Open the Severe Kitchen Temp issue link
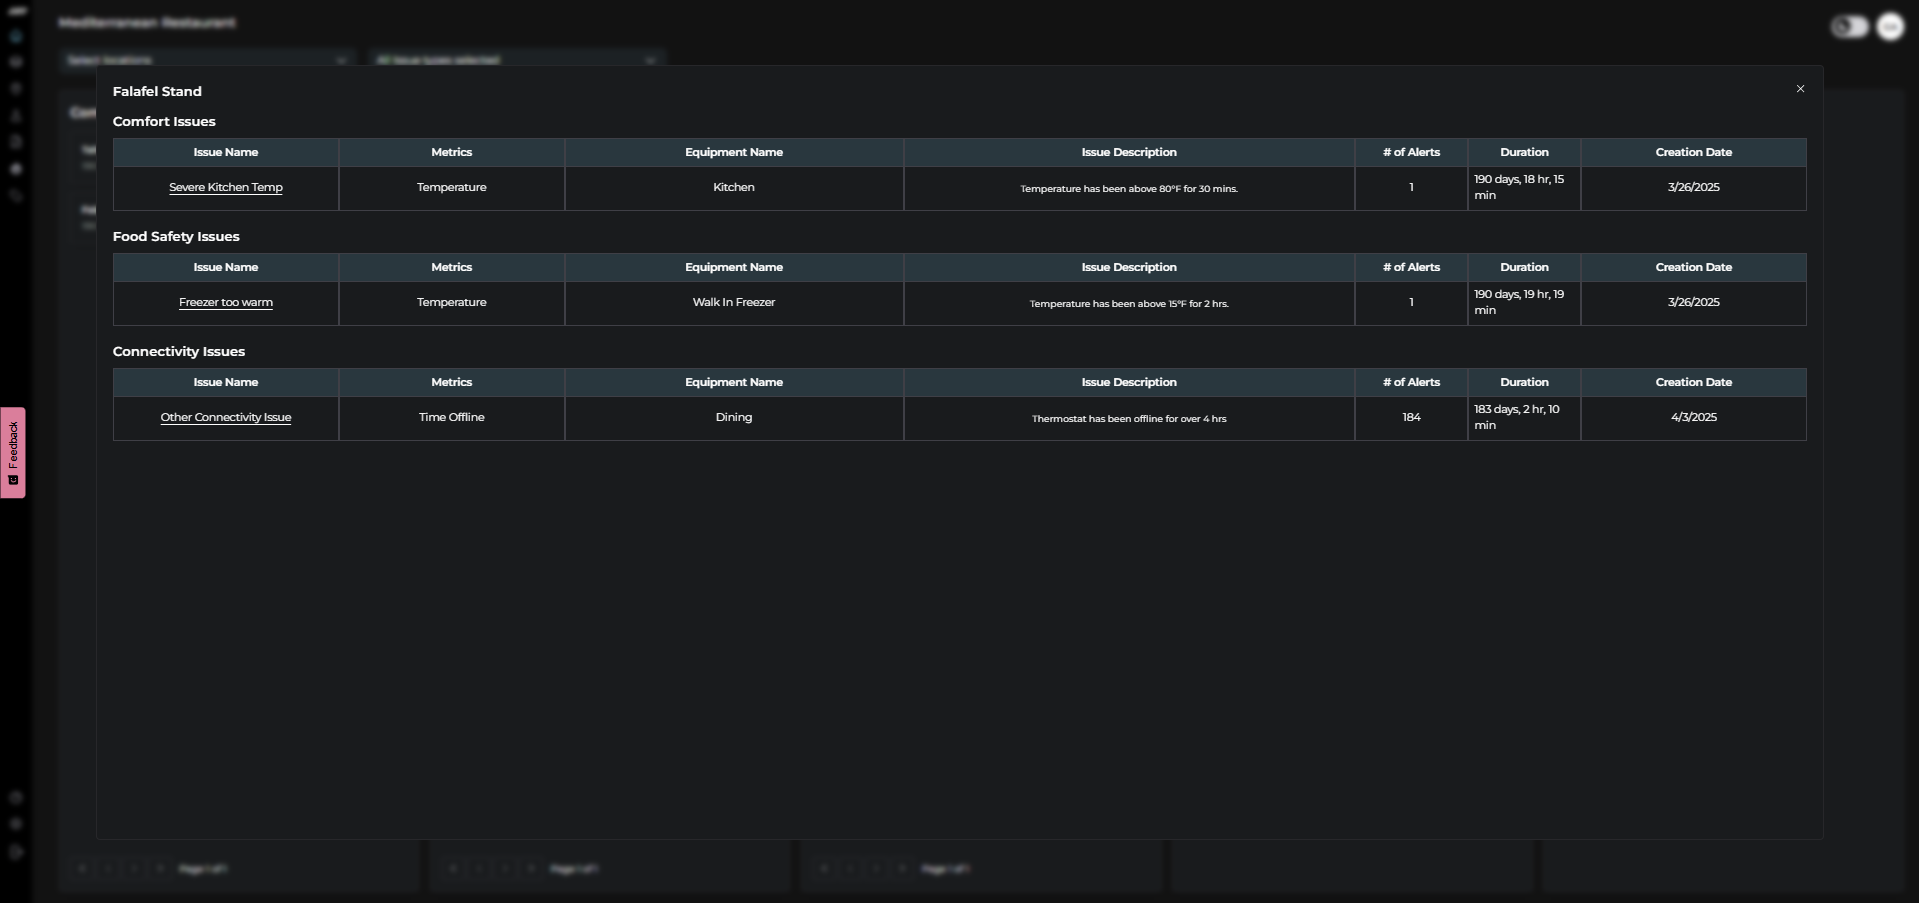 pos(226,188)
